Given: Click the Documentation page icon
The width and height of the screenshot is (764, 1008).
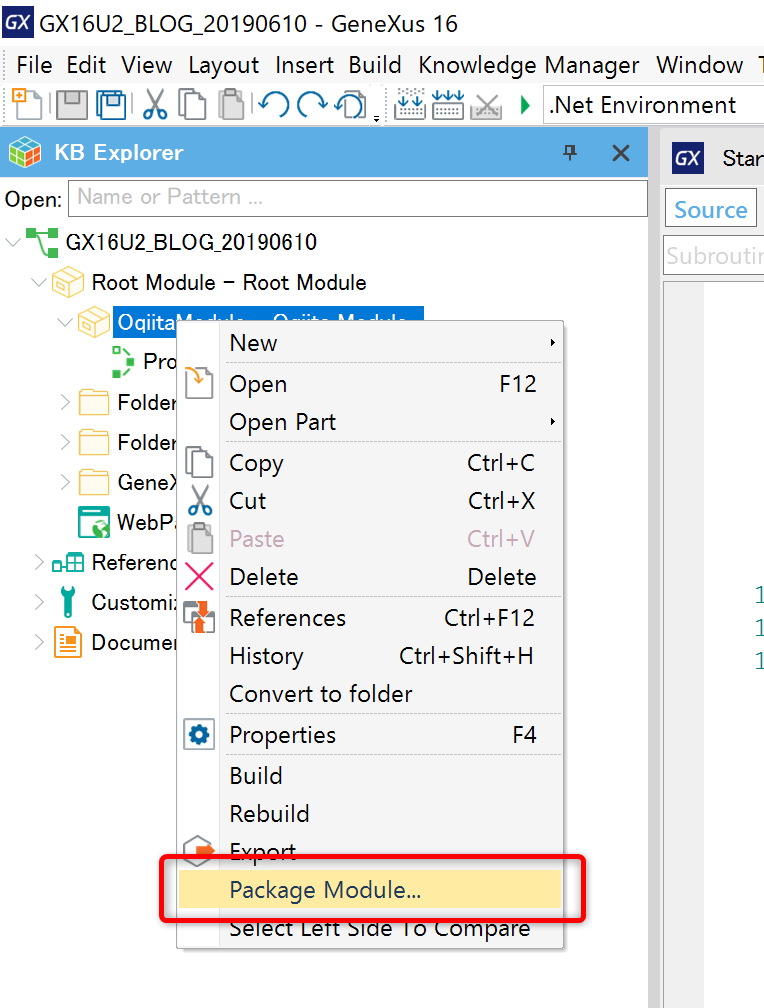Looking at the screenshot, I should [x=68, y=642].
